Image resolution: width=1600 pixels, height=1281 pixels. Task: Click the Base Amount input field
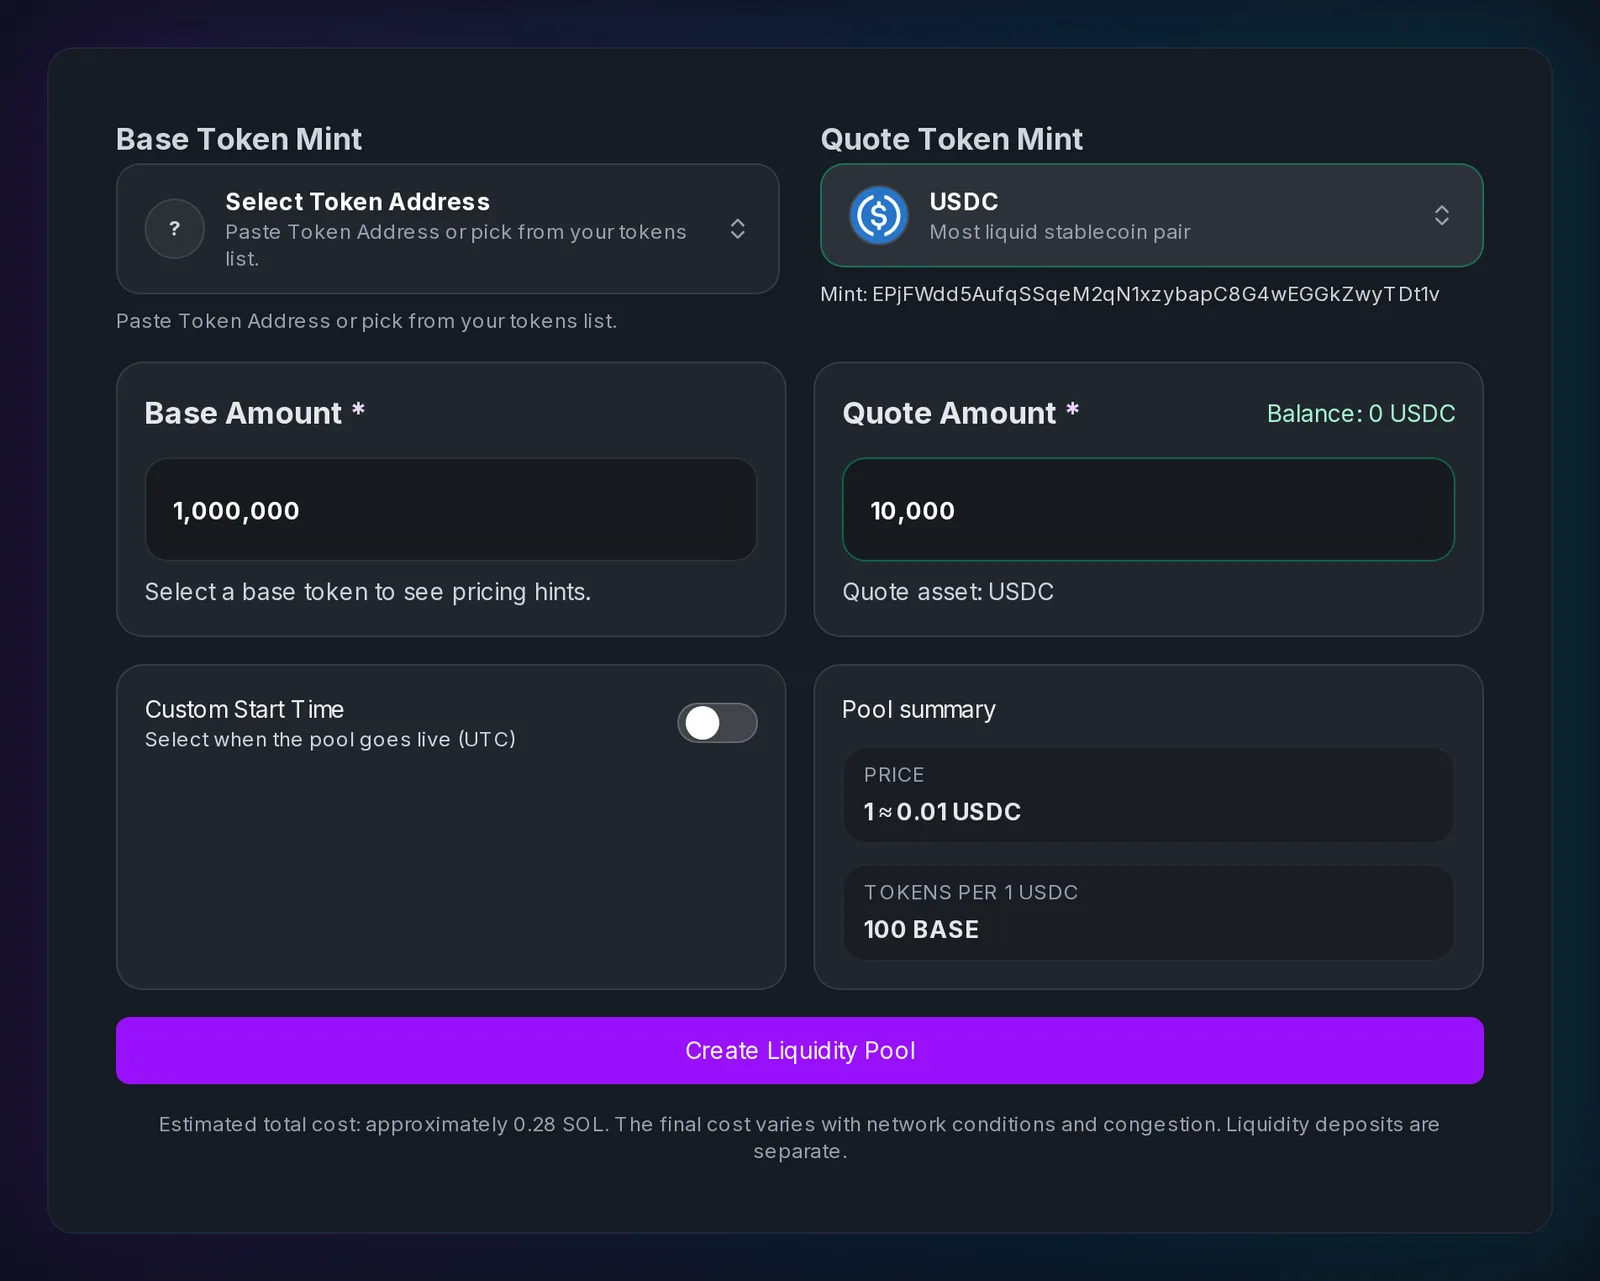coord(451,510)
